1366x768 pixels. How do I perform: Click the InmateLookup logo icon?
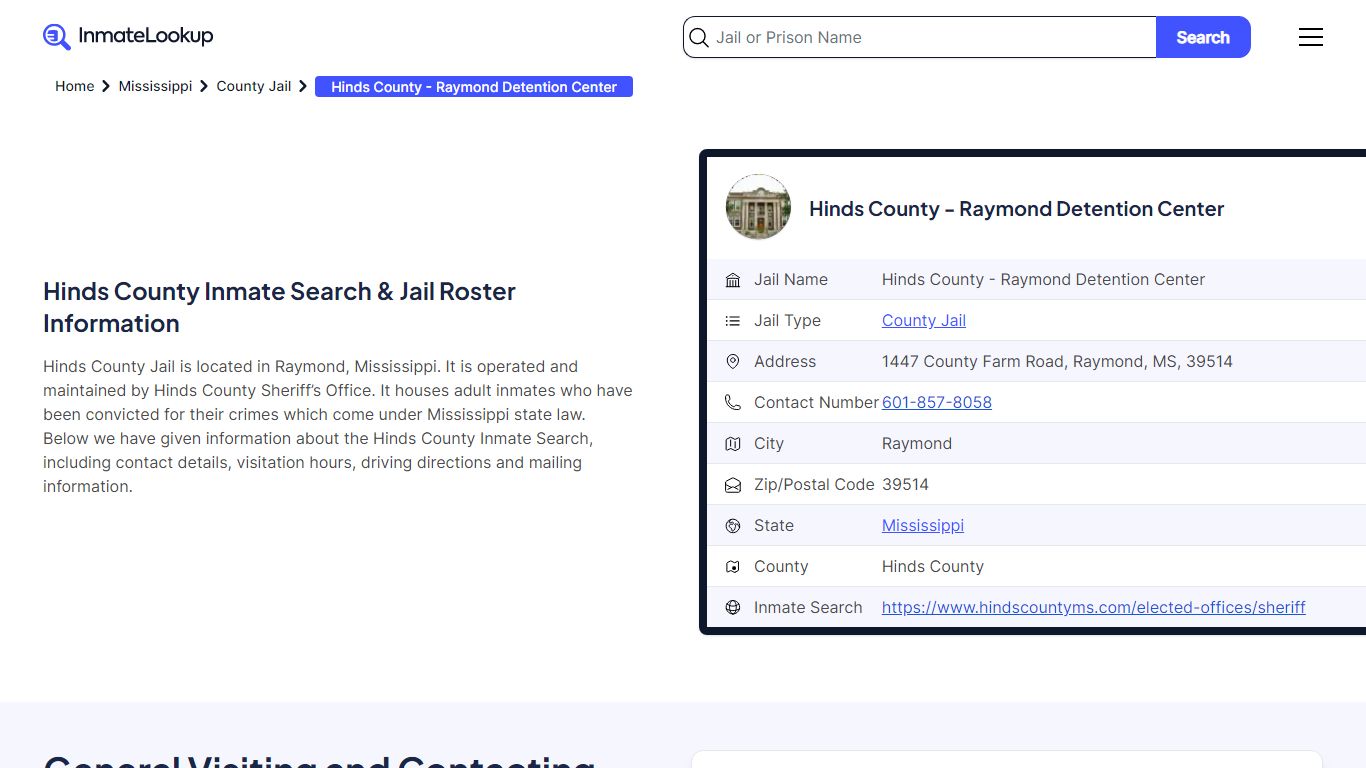click(57, 37)
